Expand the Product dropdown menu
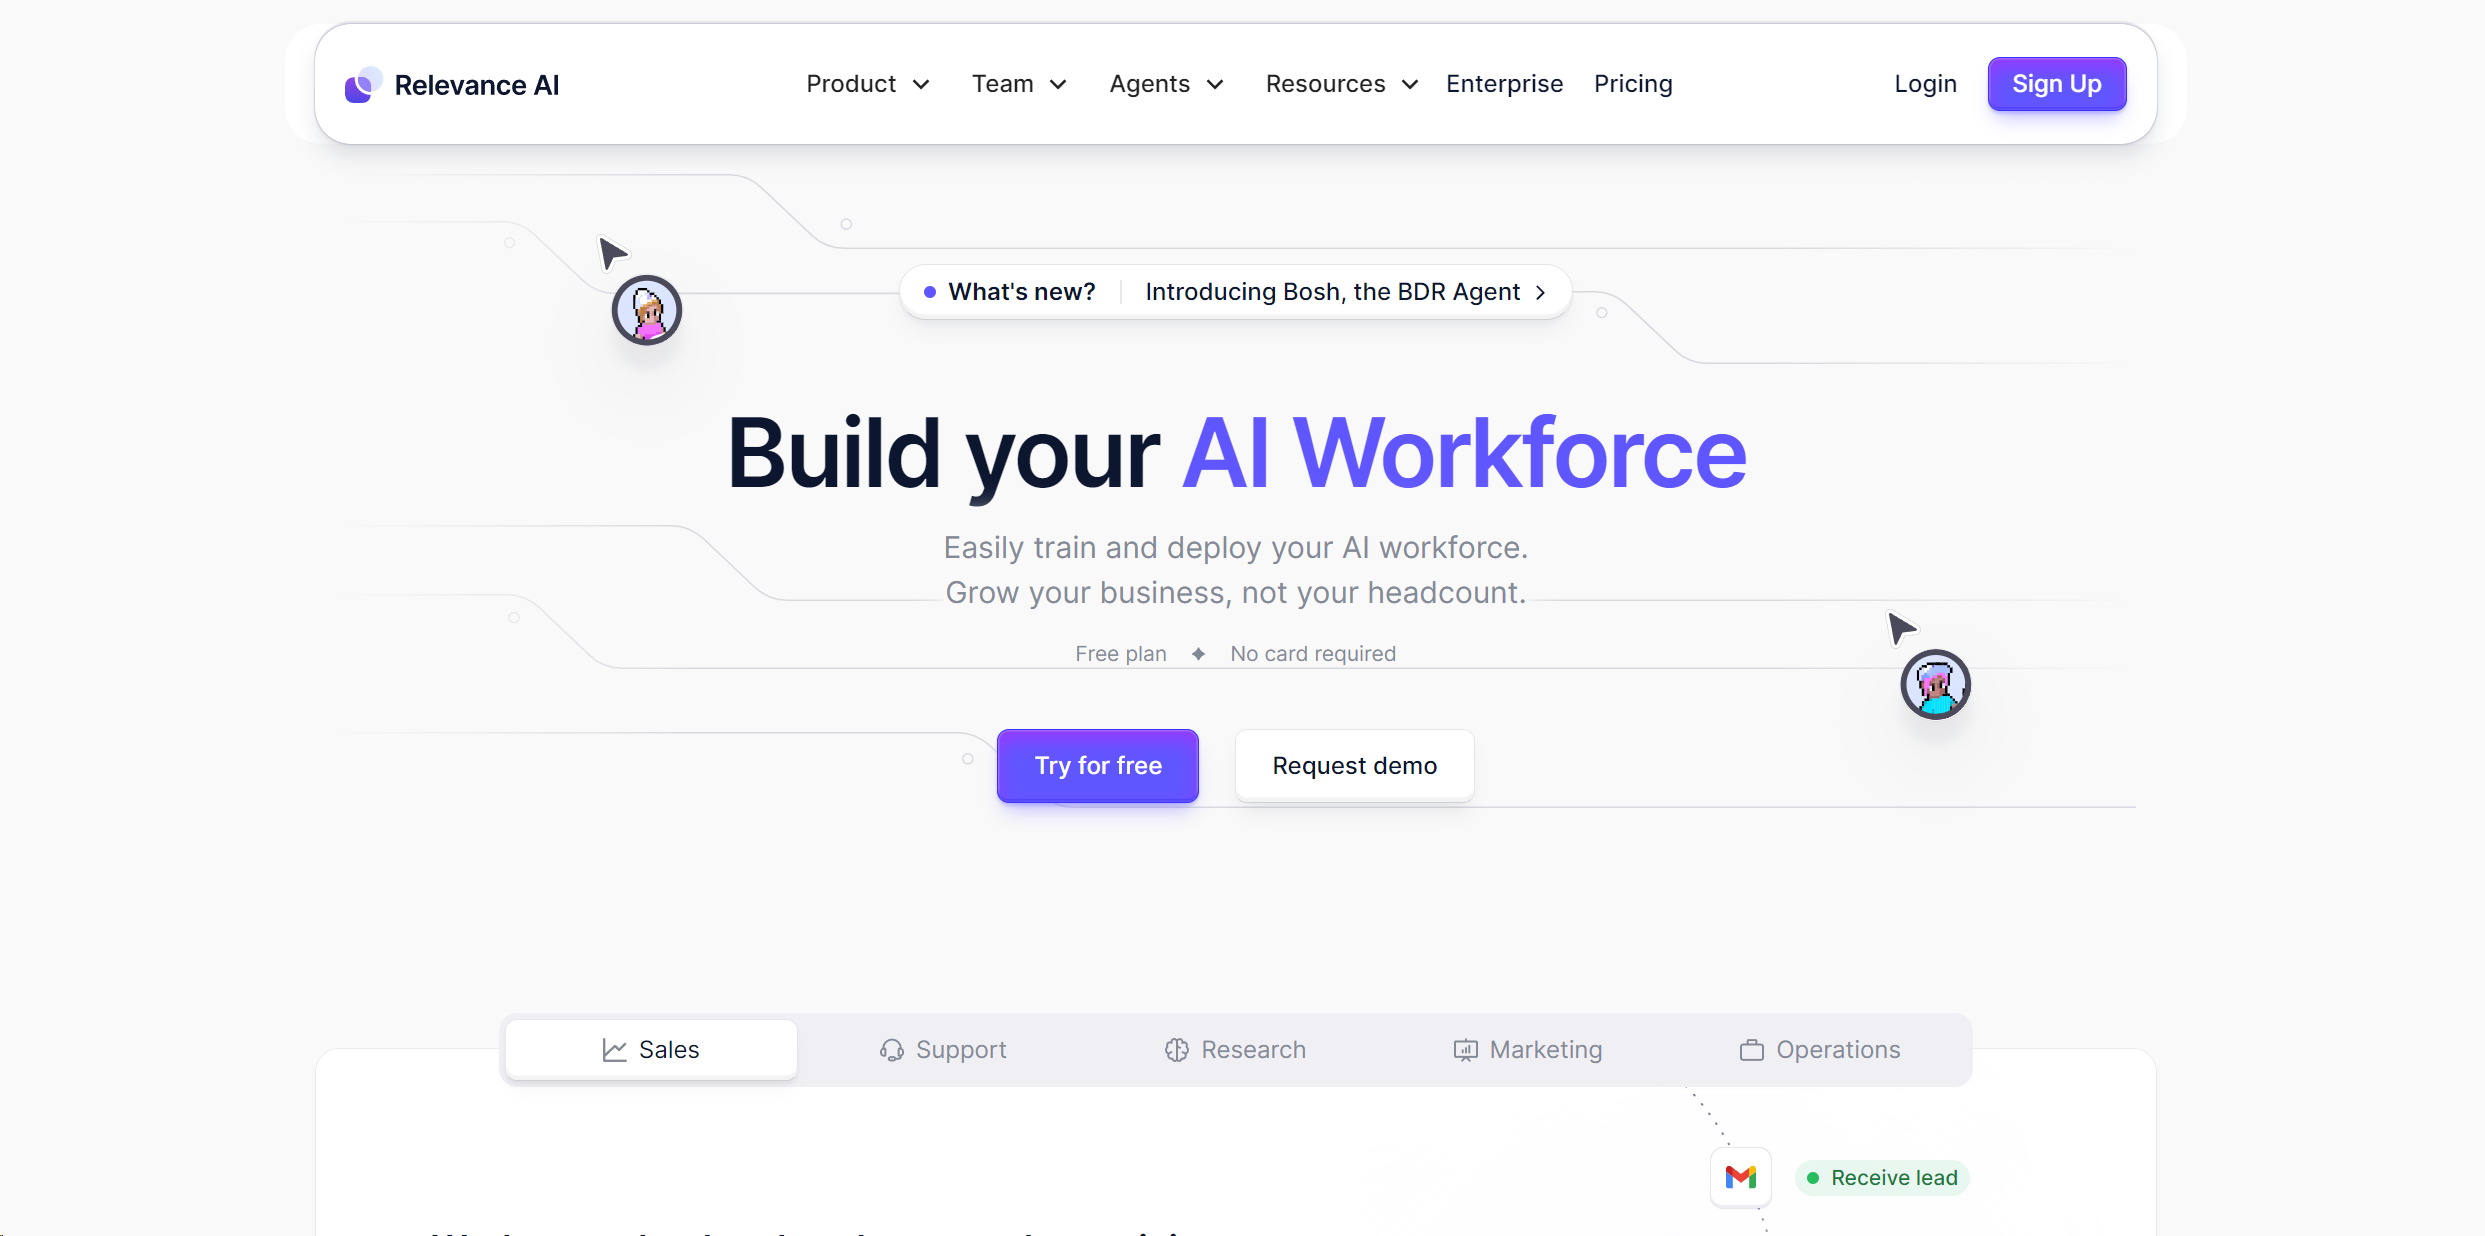The height and width of the screenshot is (1236, 2485). [867, 82]
